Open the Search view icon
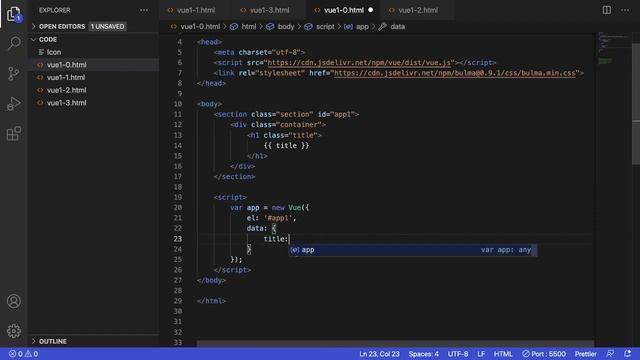Screen dimensions: 640x360 (13, 43)
